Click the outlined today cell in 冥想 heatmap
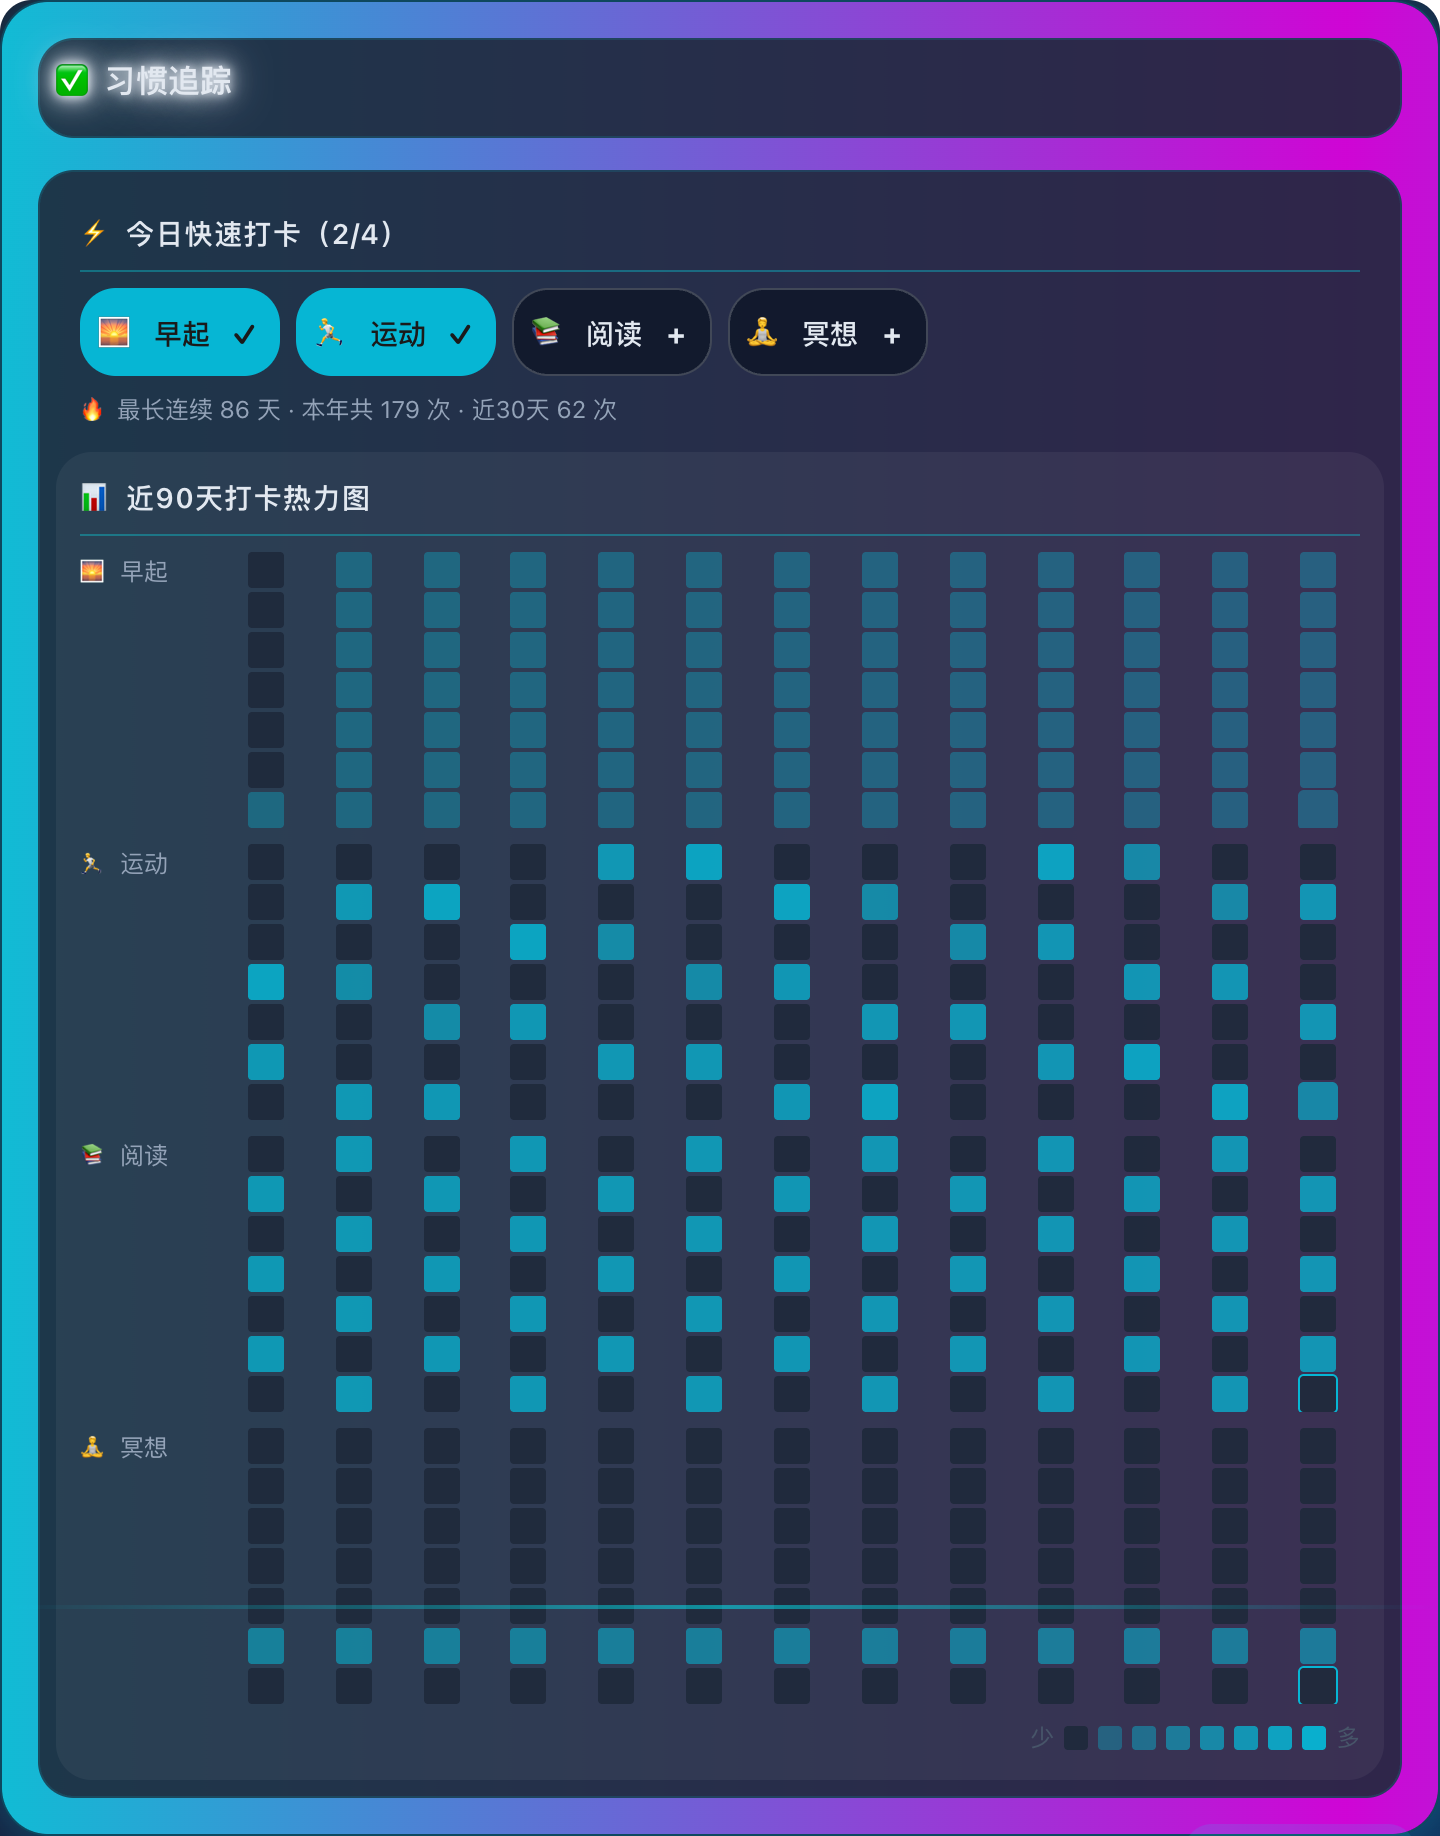Viewport: 1440px width, 1836px height. 1318,1686
